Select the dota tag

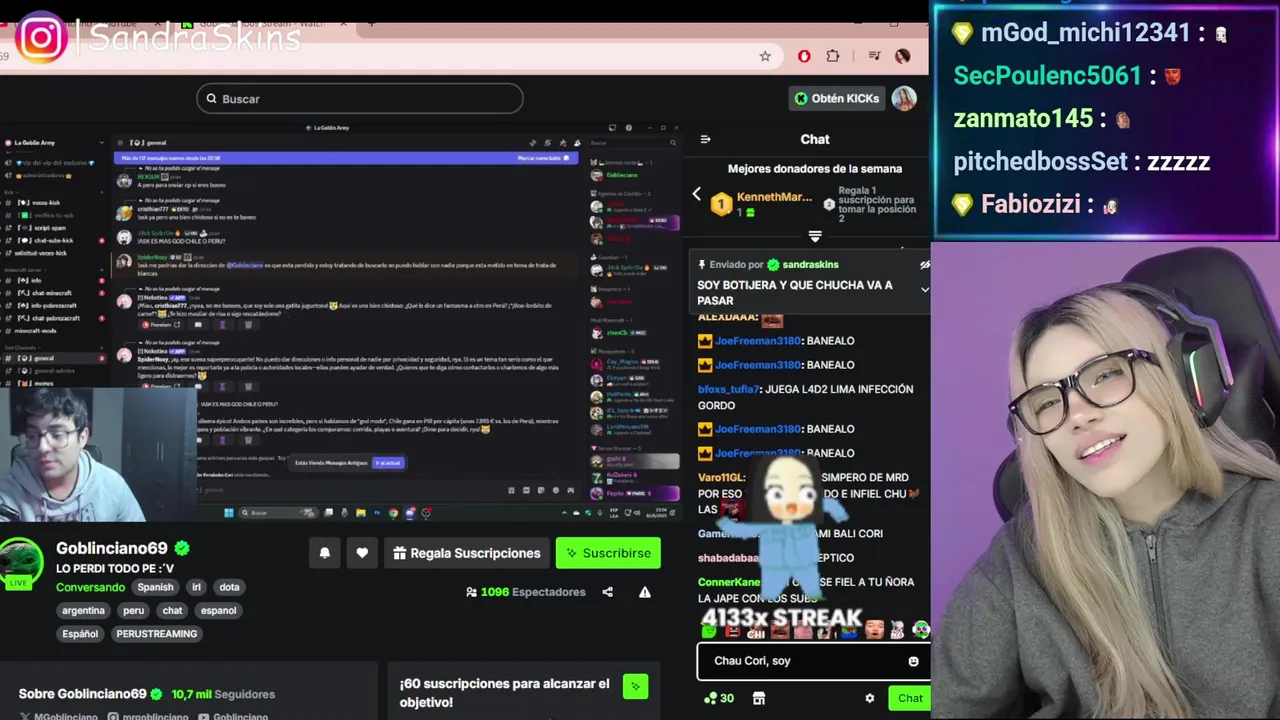(230, 587)
